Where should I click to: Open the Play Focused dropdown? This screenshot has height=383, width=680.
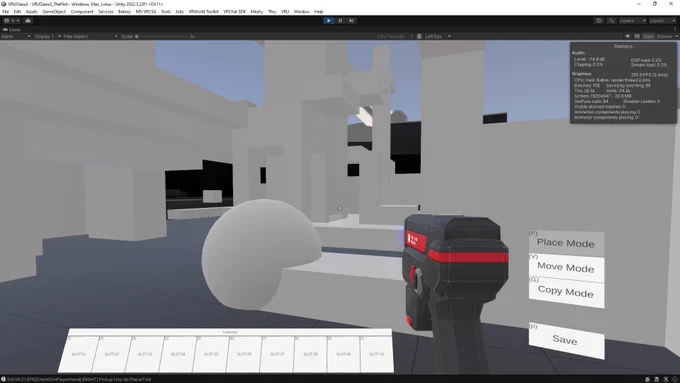394,36
